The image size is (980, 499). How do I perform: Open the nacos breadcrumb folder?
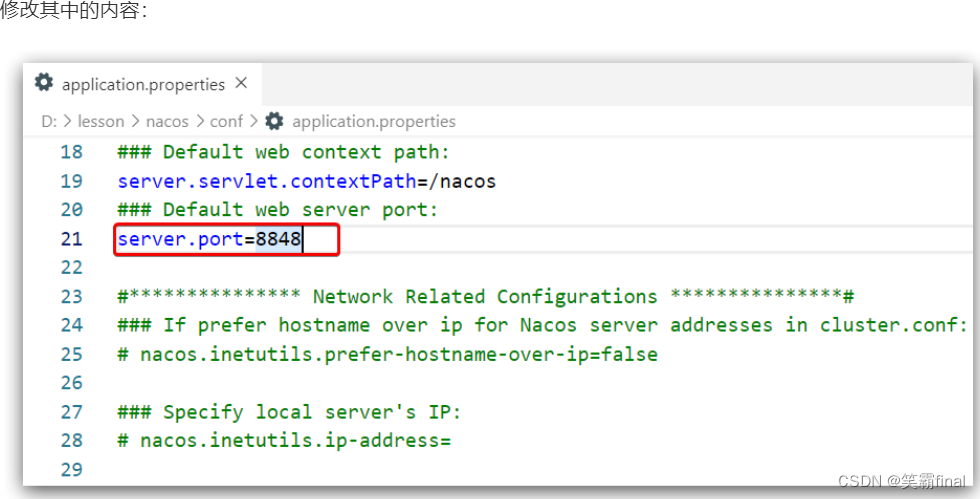click(x=167, y=121)
